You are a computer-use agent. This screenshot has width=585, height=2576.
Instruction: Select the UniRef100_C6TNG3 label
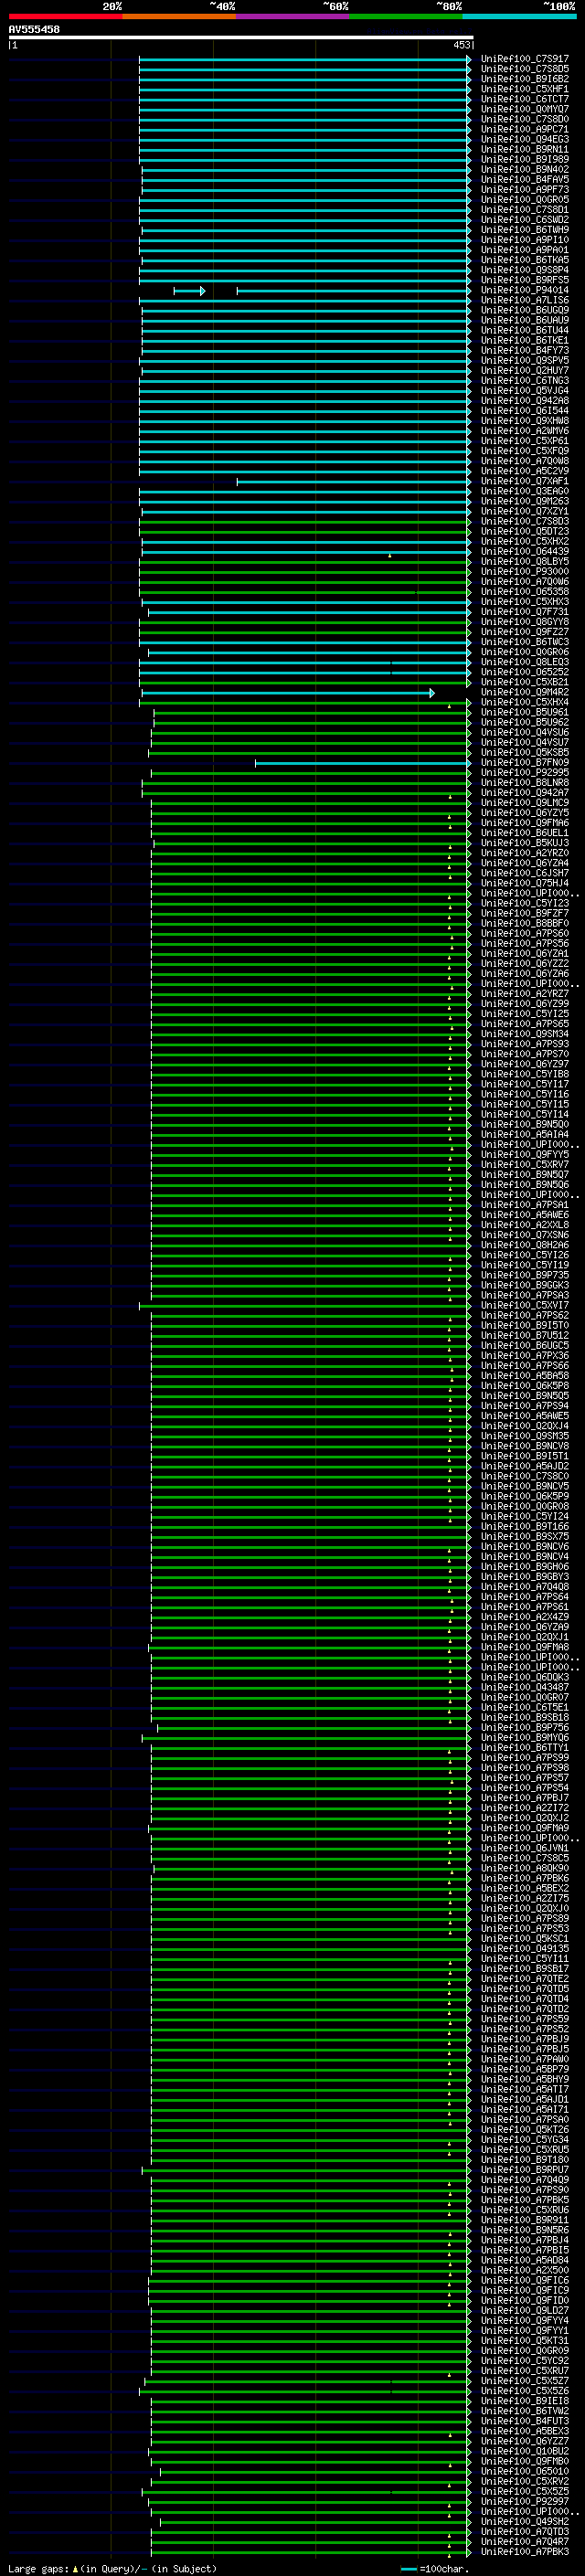(x=525, y=381)
